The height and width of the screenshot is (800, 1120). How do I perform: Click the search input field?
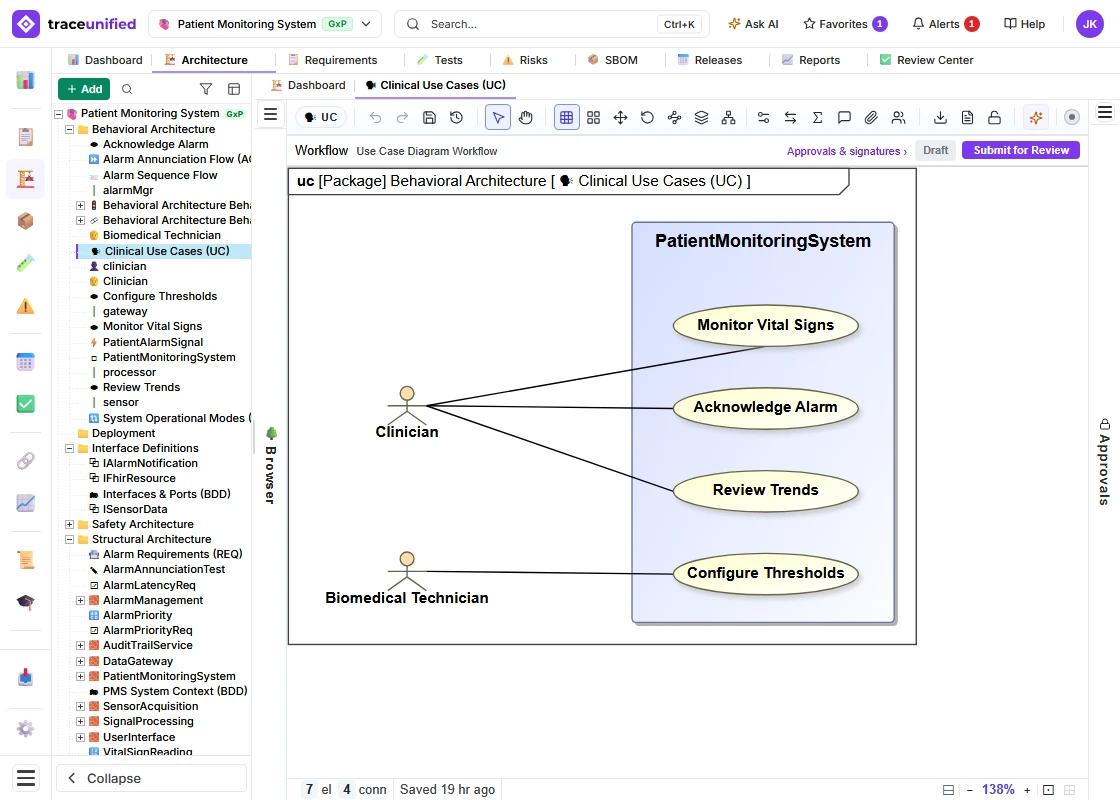pos(551,24)
